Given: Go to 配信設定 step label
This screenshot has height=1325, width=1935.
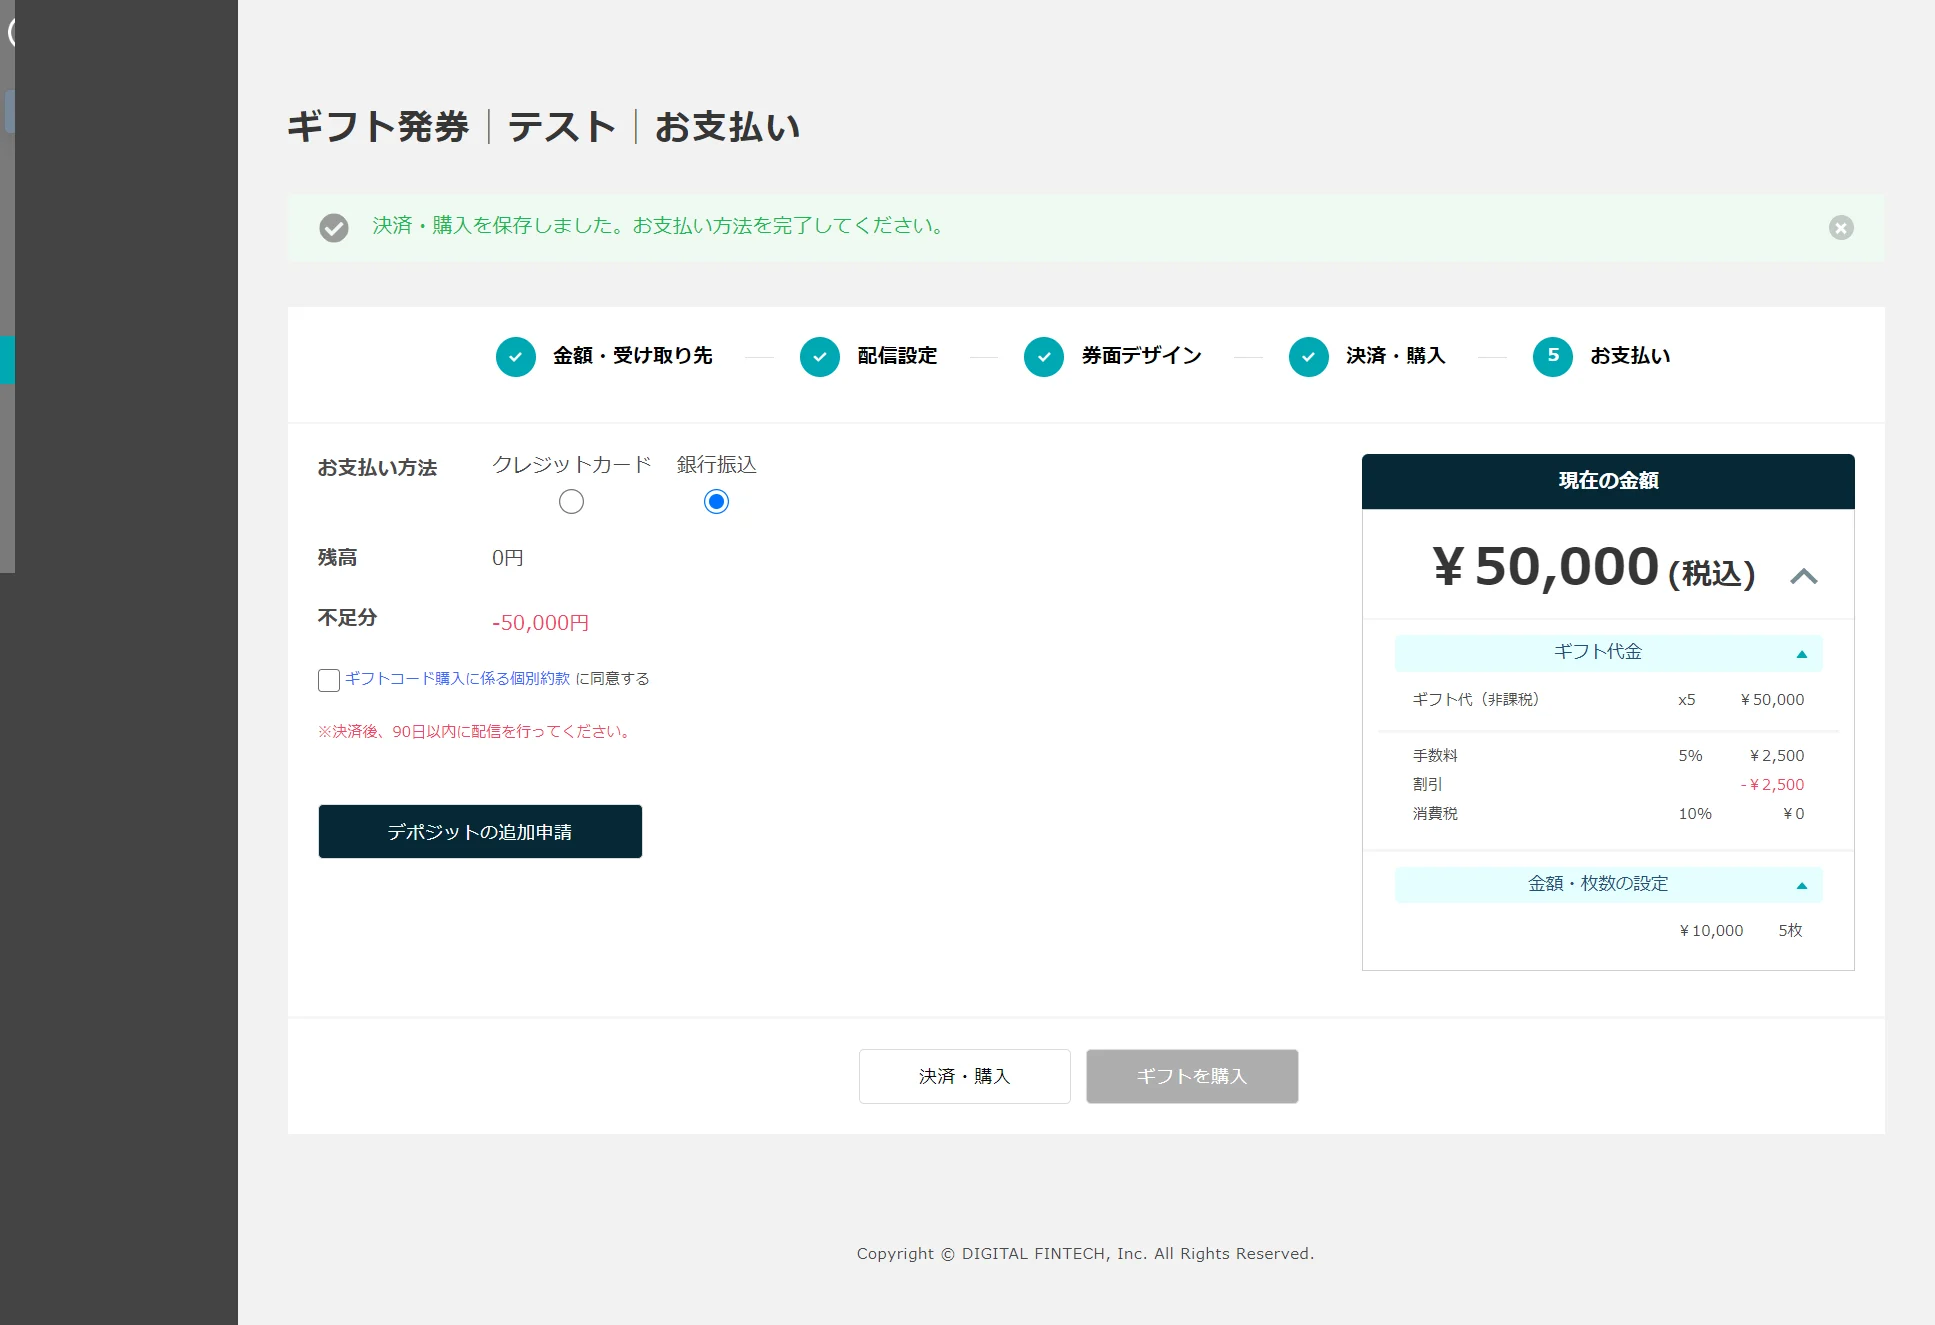Looking at the screenshot, I should 897,356.
